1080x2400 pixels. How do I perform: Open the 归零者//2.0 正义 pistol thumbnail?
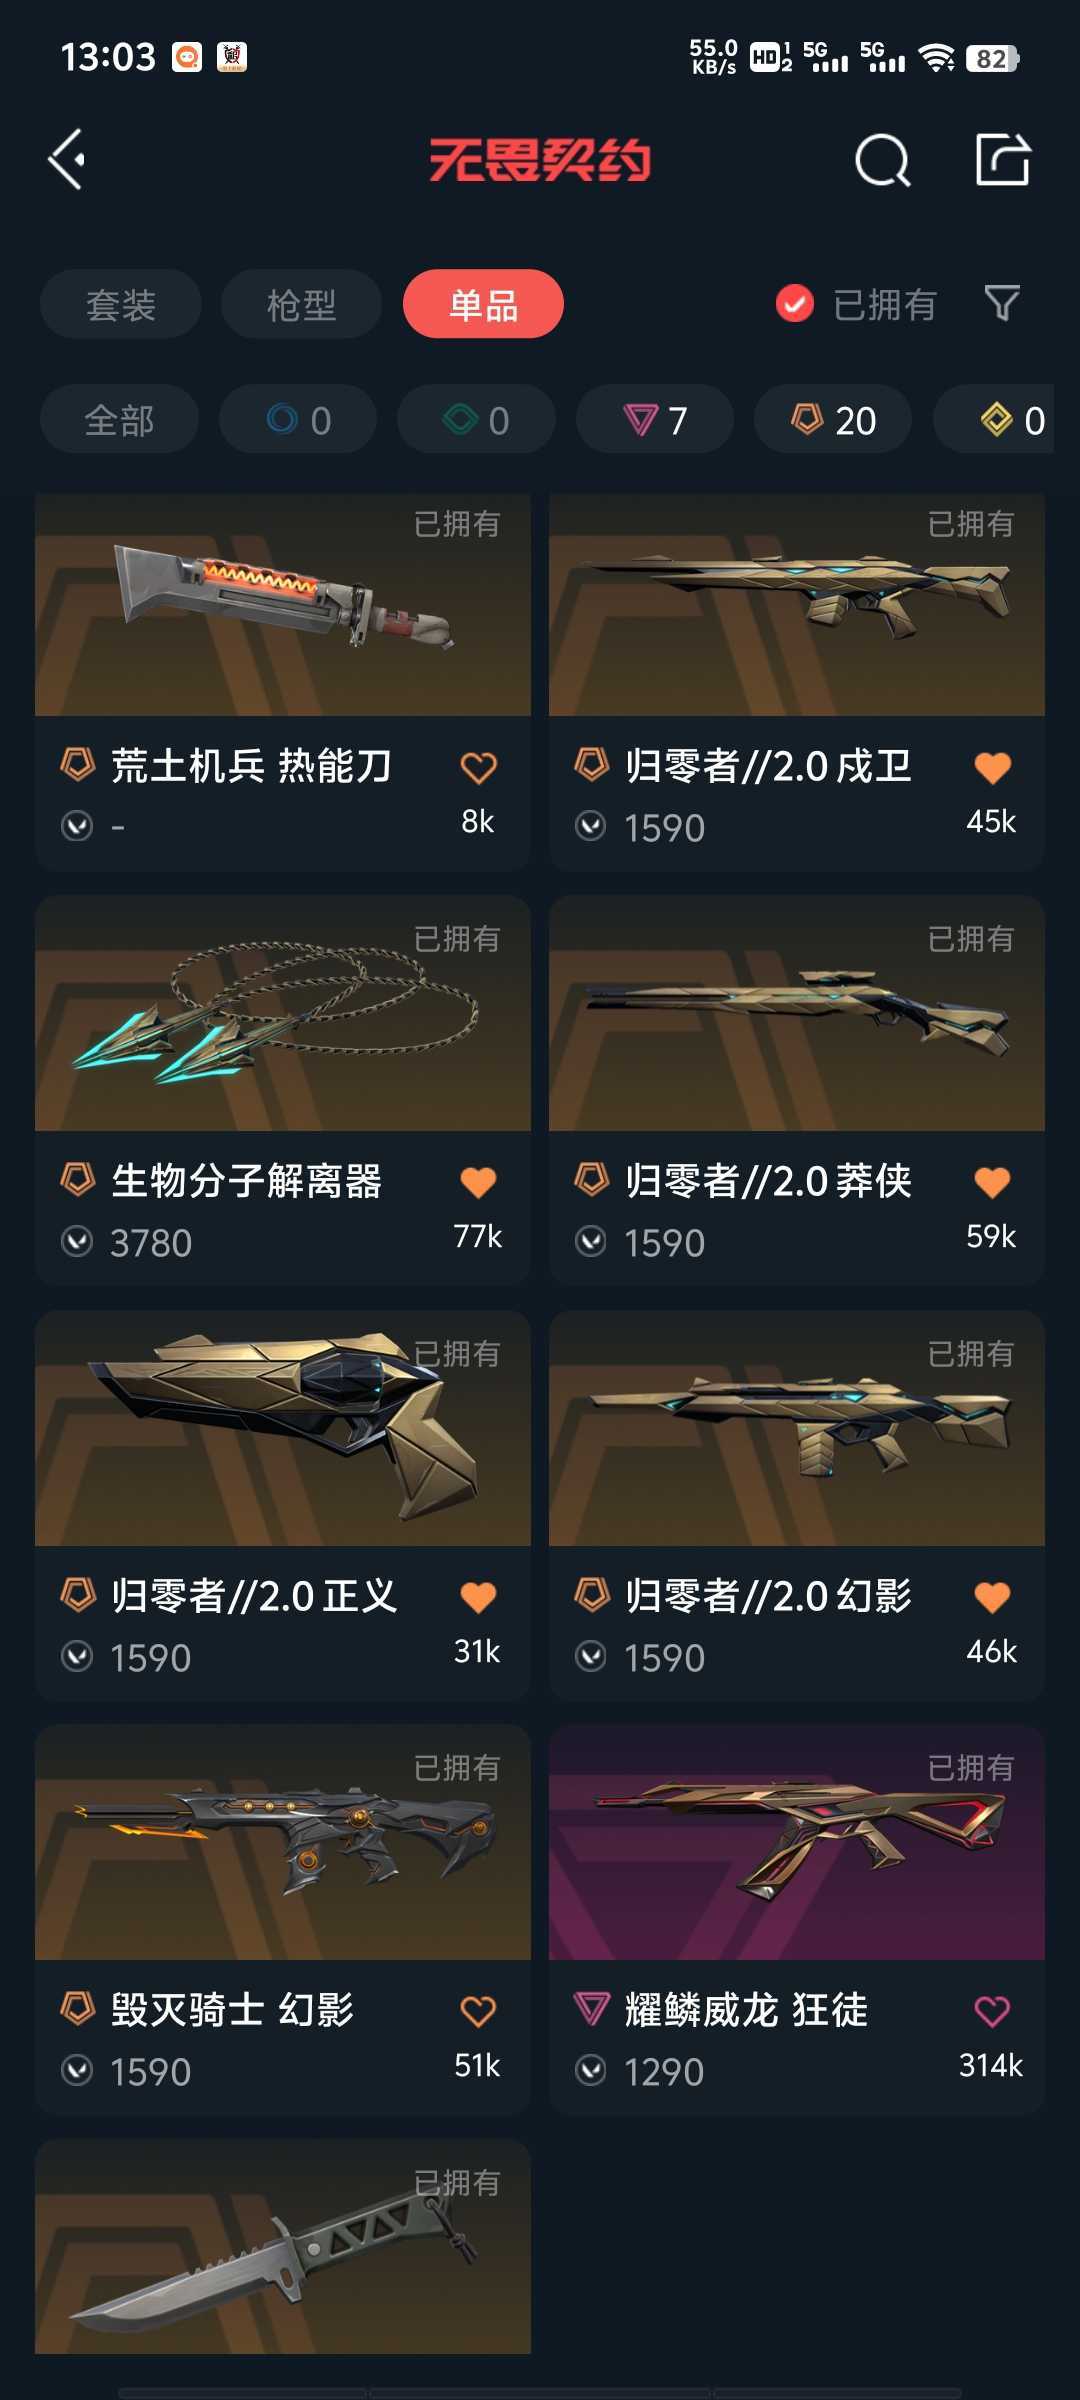coord(283,1428)
